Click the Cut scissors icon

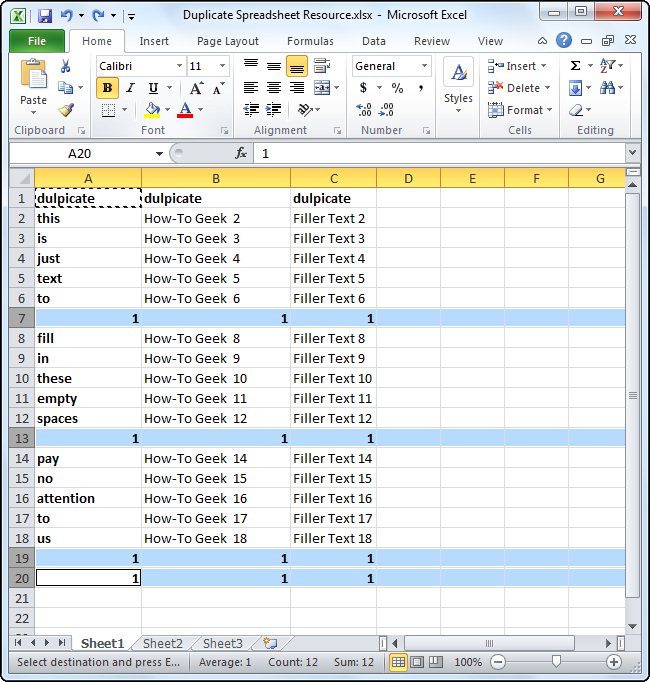[x=66, y=66]
